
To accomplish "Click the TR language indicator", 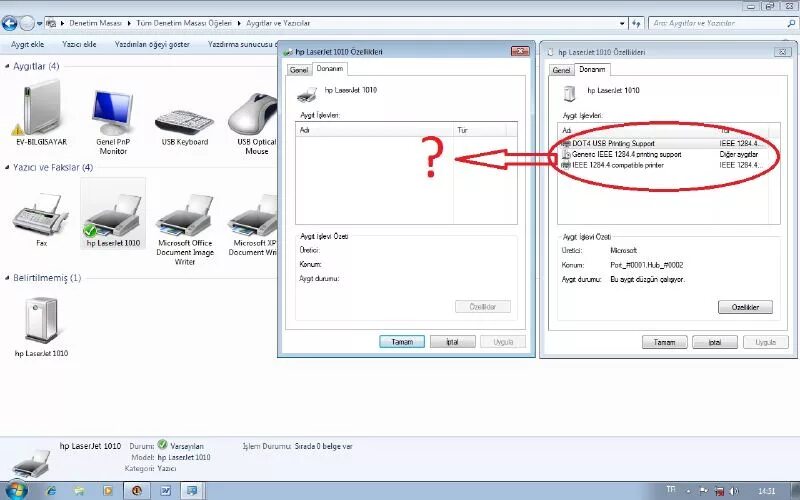I will click(671, 490).
